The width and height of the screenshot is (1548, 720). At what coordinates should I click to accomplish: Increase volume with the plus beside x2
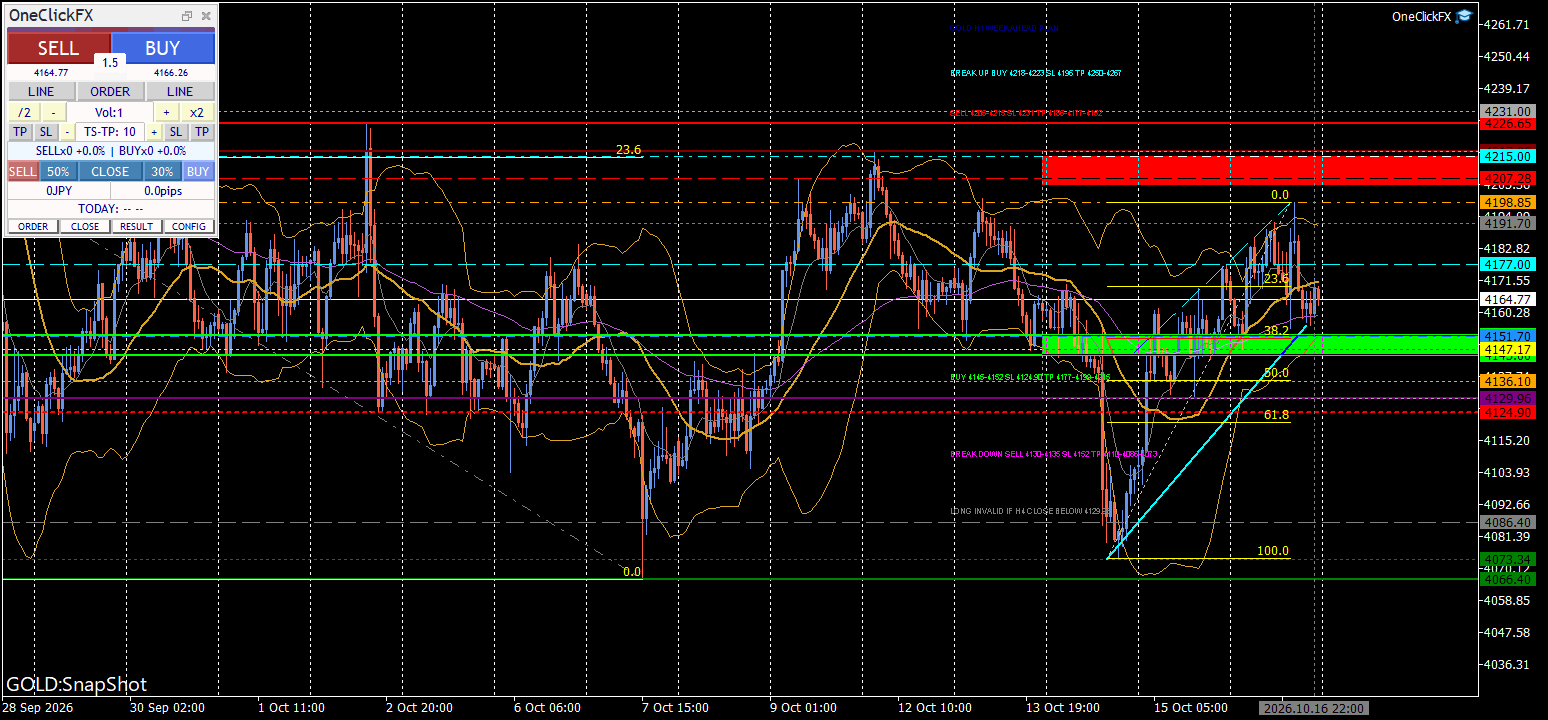167,113
